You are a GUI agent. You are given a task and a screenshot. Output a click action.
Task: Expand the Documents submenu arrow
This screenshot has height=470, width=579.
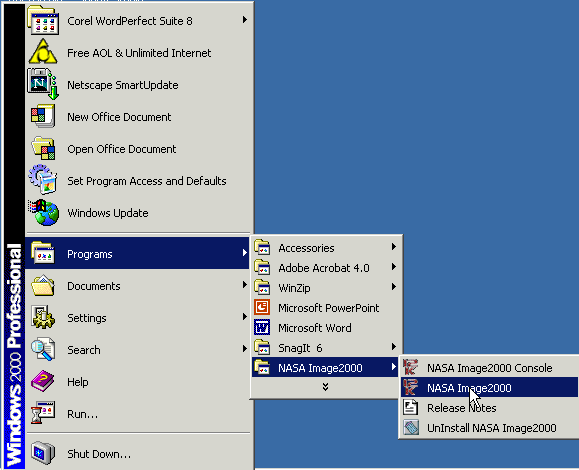(x=244, y=284)
